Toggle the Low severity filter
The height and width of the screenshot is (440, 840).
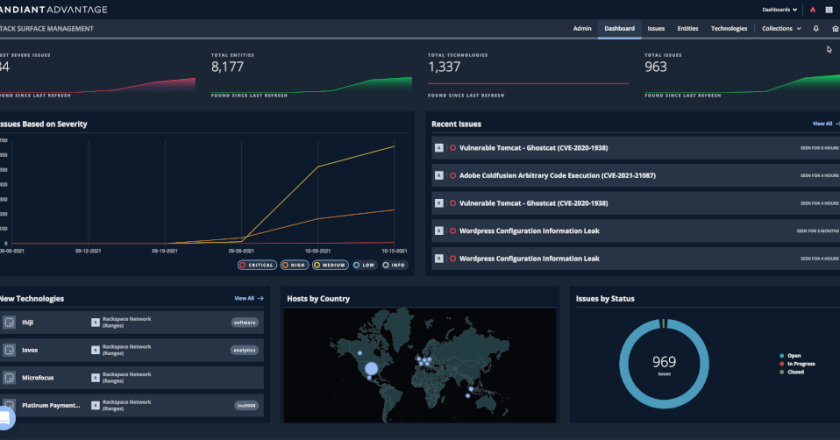click(364, 265)
